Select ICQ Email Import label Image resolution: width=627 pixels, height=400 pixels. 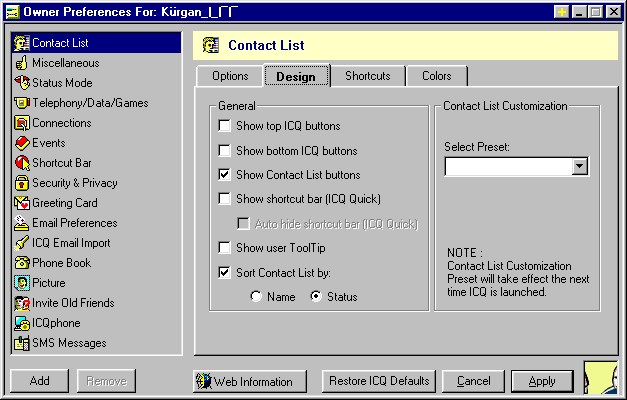(71, 243)
